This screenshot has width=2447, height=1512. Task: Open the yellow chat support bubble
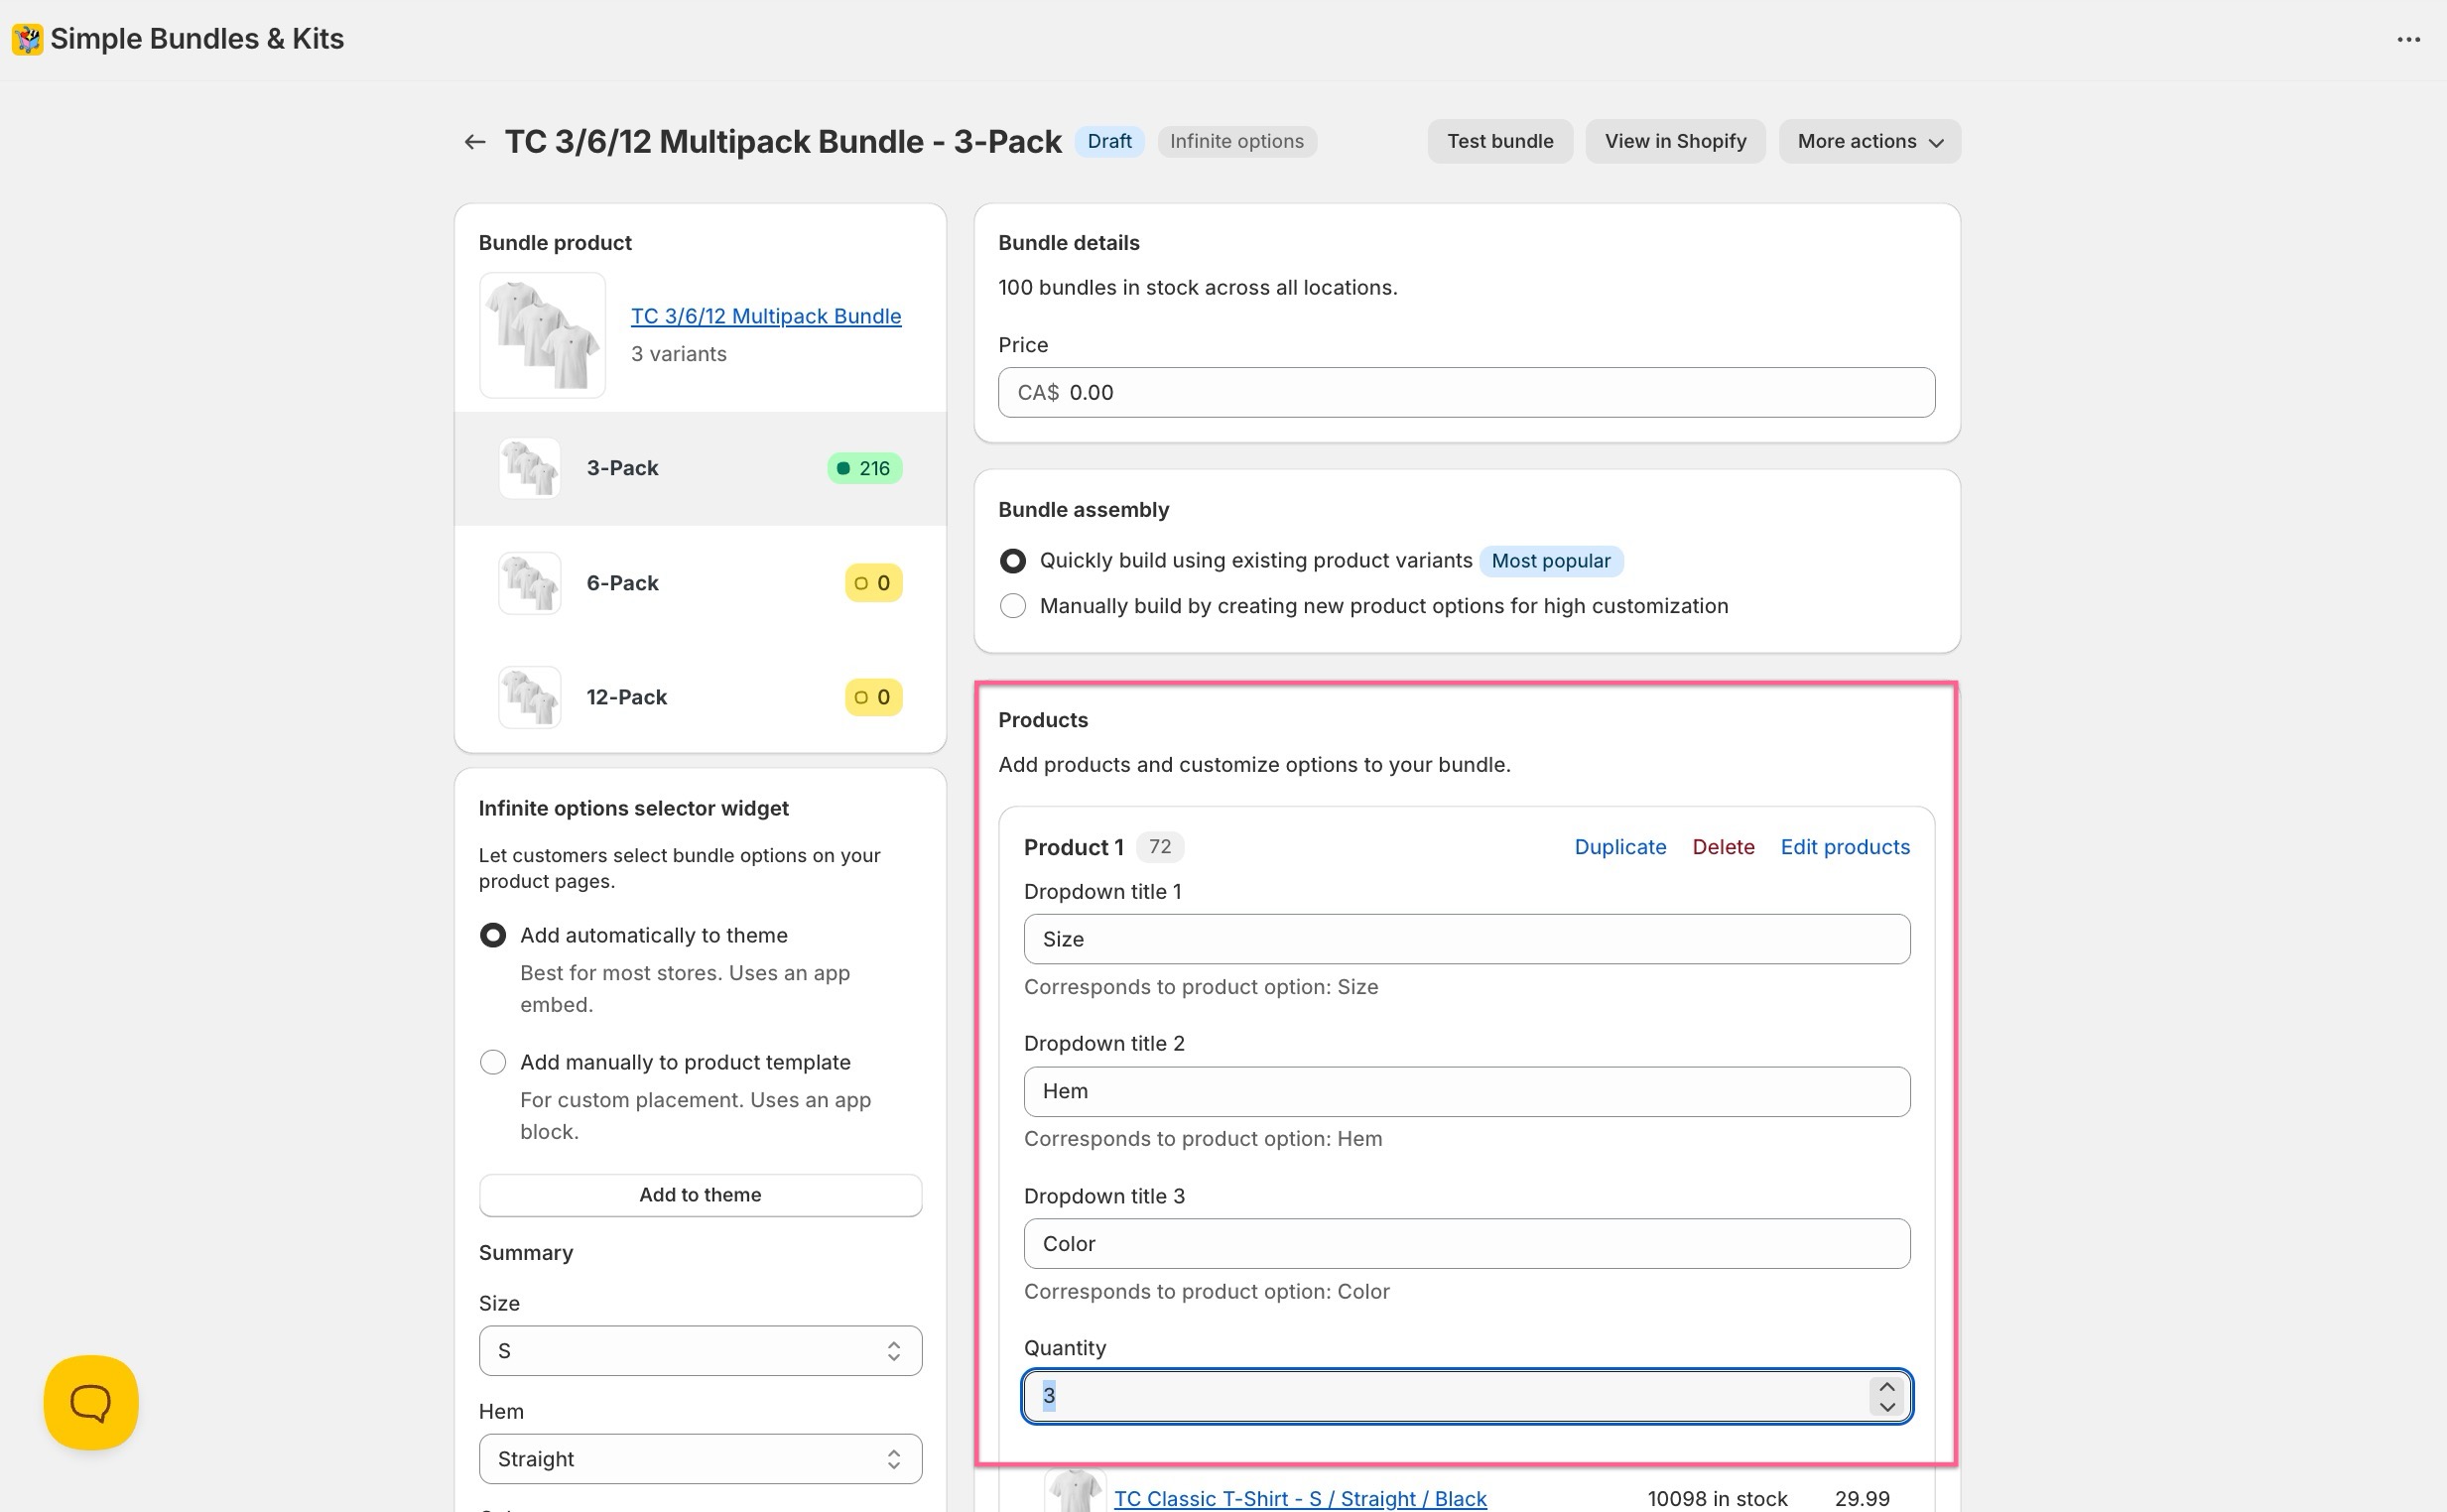pos(91,1402)
